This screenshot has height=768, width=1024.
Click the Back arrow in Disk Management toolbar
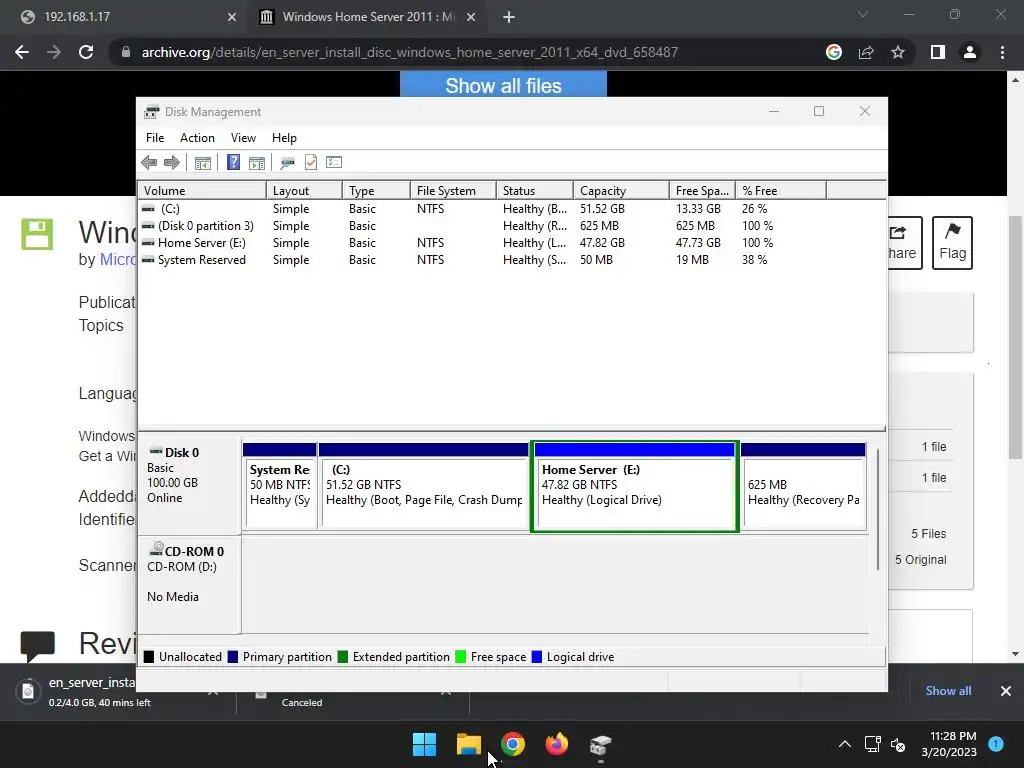click(149, 163)
